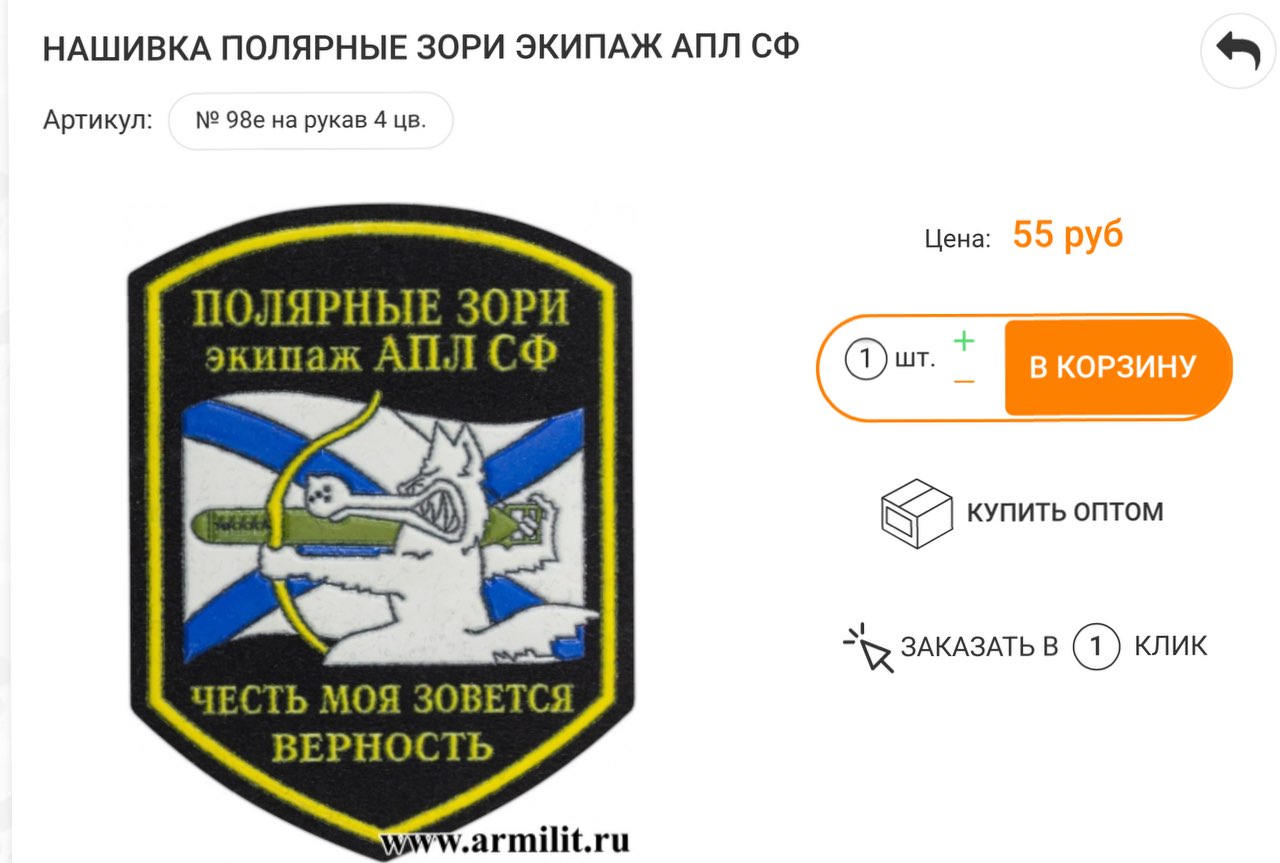
Task: Click the ВЕРНОСТЬ motto text on the patch
Action: 384,745
